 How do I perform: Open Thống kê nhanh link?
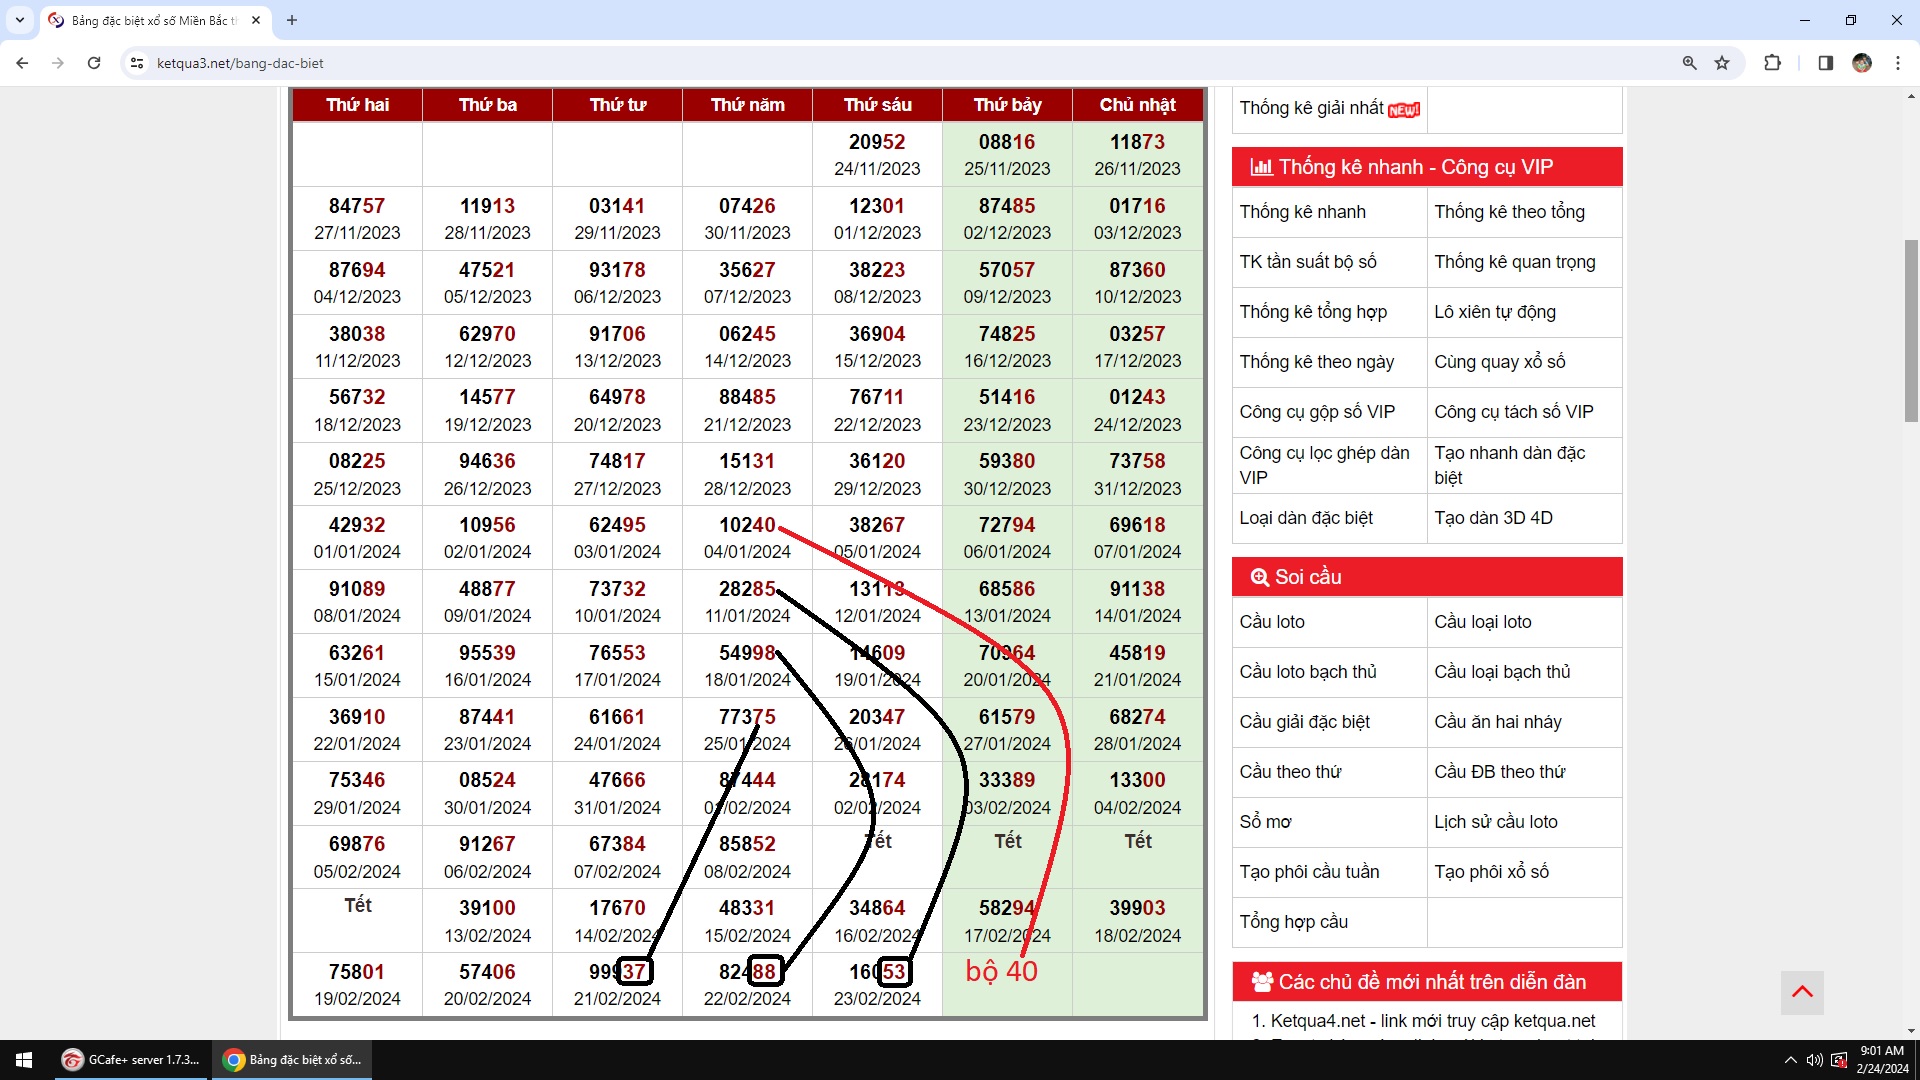click(1302, 212)
